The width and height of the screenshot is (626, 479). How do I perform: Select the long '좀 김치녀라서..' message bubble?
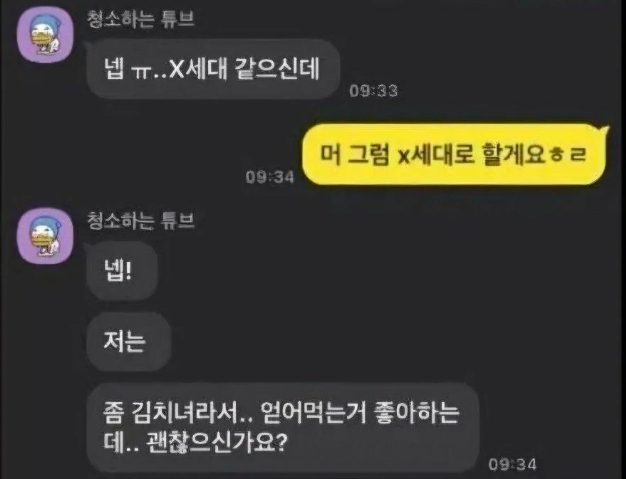(x=283, y=428)
